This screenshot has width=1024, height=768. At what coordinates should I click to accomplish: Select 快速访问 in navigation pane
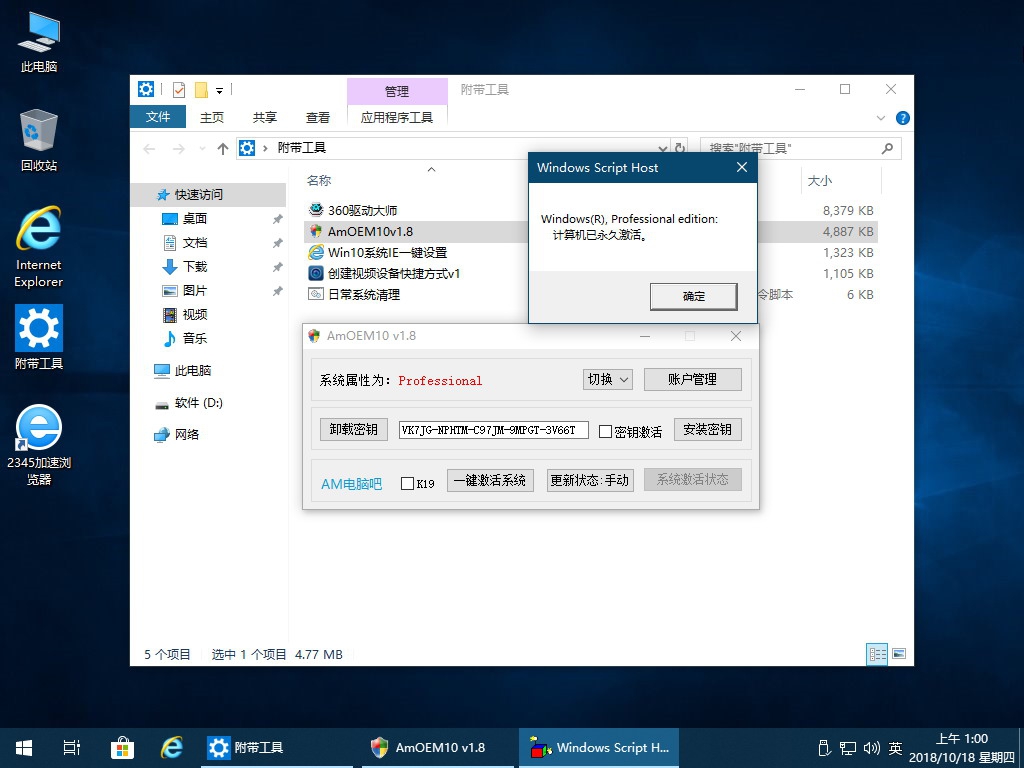pos(209,195)
